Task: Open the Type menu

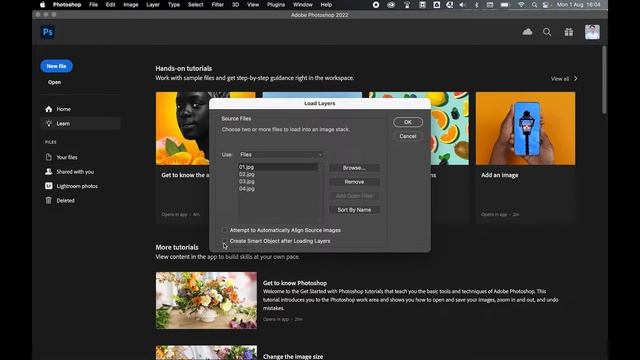Action: [x=174, y=5]
